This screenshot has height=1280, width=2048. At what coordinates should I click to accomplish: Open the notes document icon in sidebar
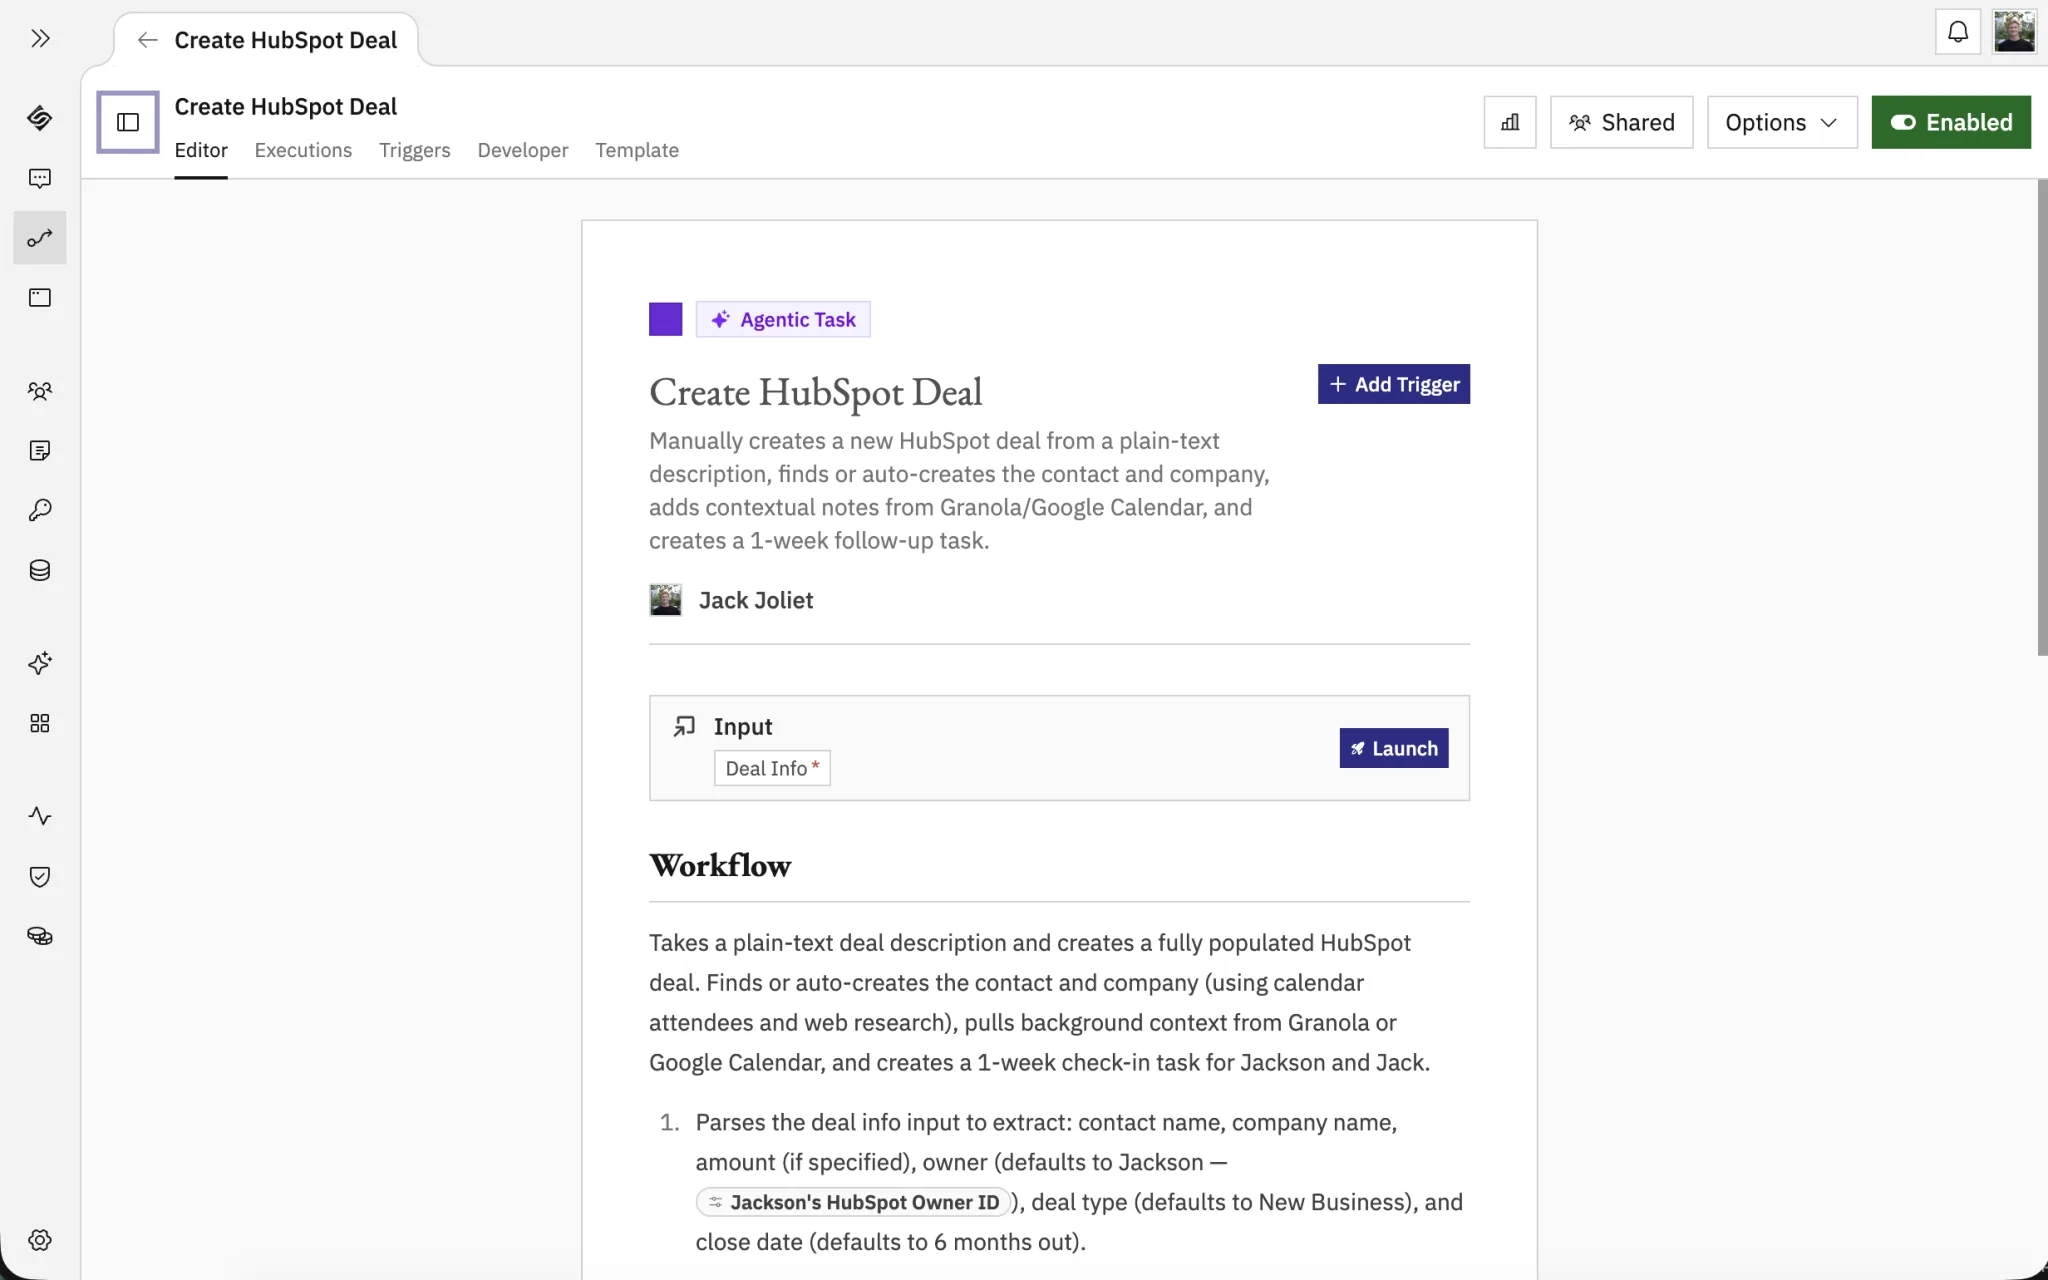tap(40, 451)
